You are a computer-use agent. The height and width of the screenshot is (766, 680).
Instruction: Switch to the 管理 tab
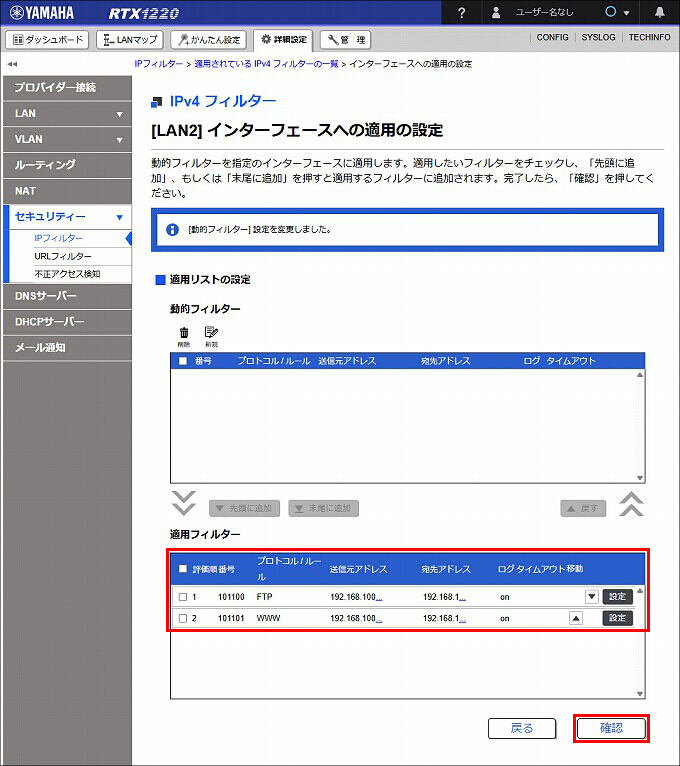pyautogui.click(x=345, y=40)
